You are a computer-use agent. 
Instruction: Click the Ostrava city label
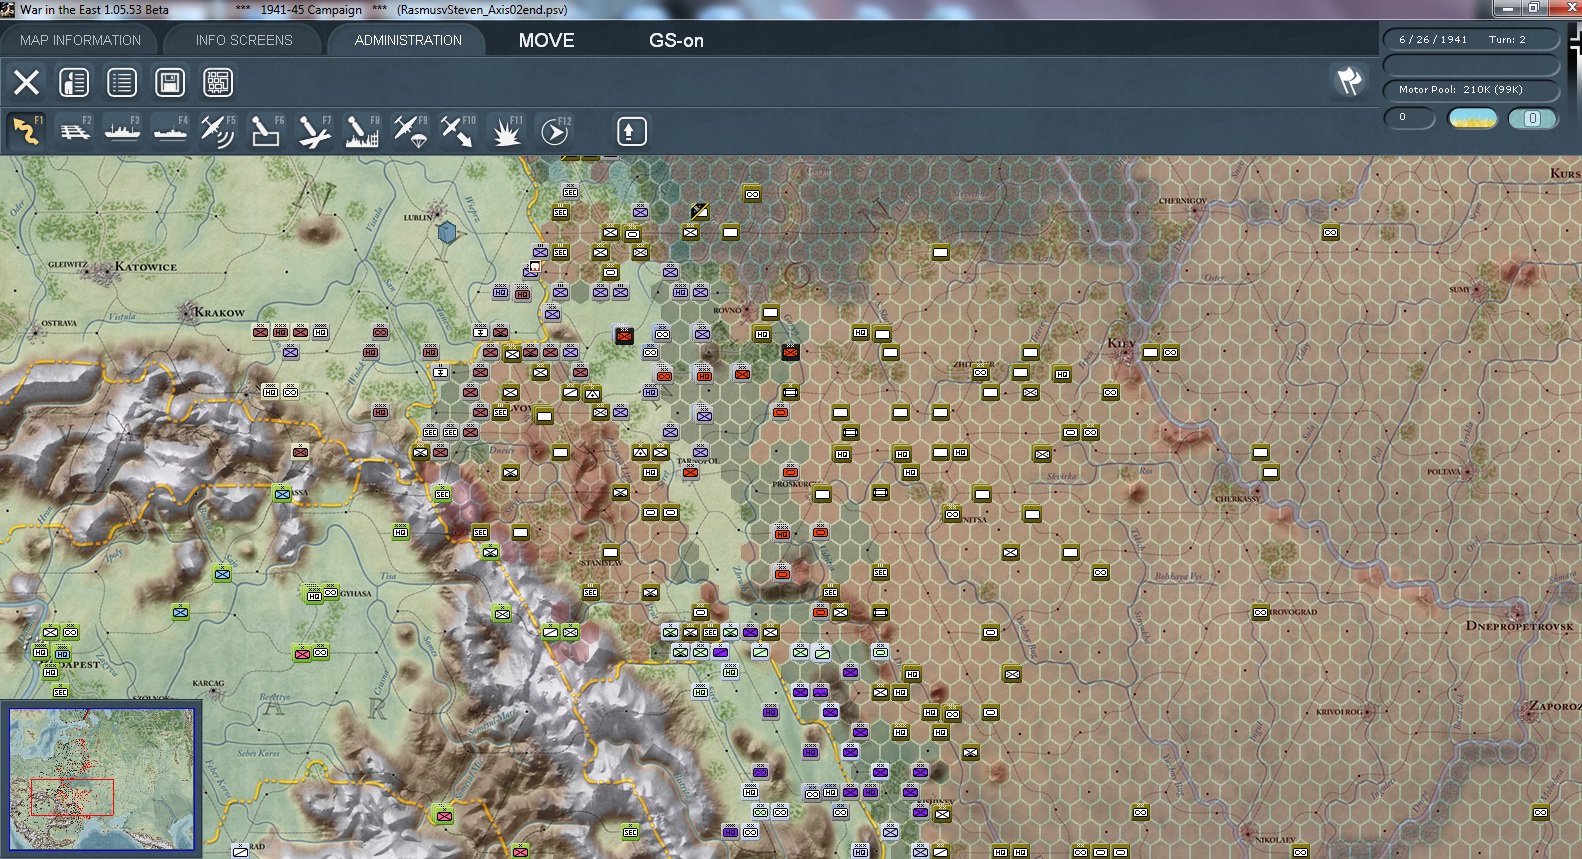tap(59, 324)
